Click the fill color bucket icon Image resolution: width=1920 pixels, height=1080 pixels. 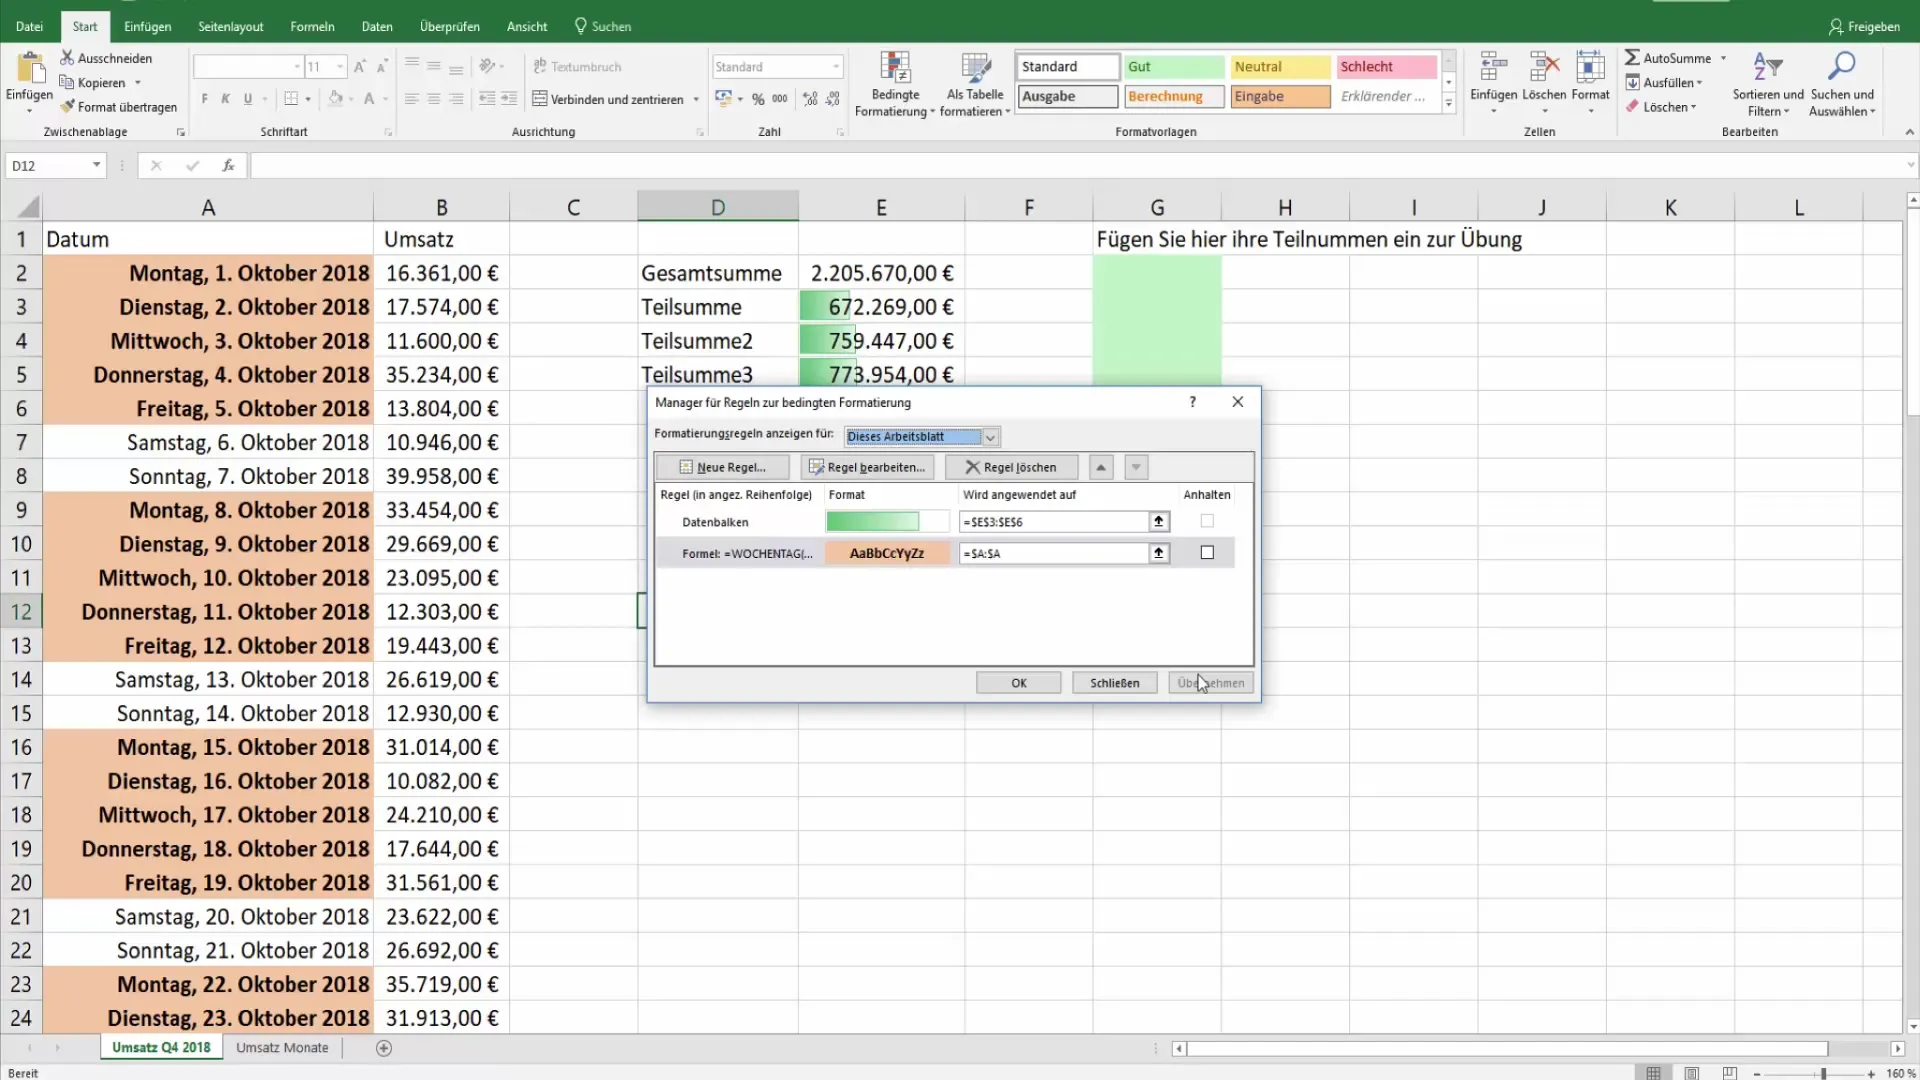tap(336, 99)
